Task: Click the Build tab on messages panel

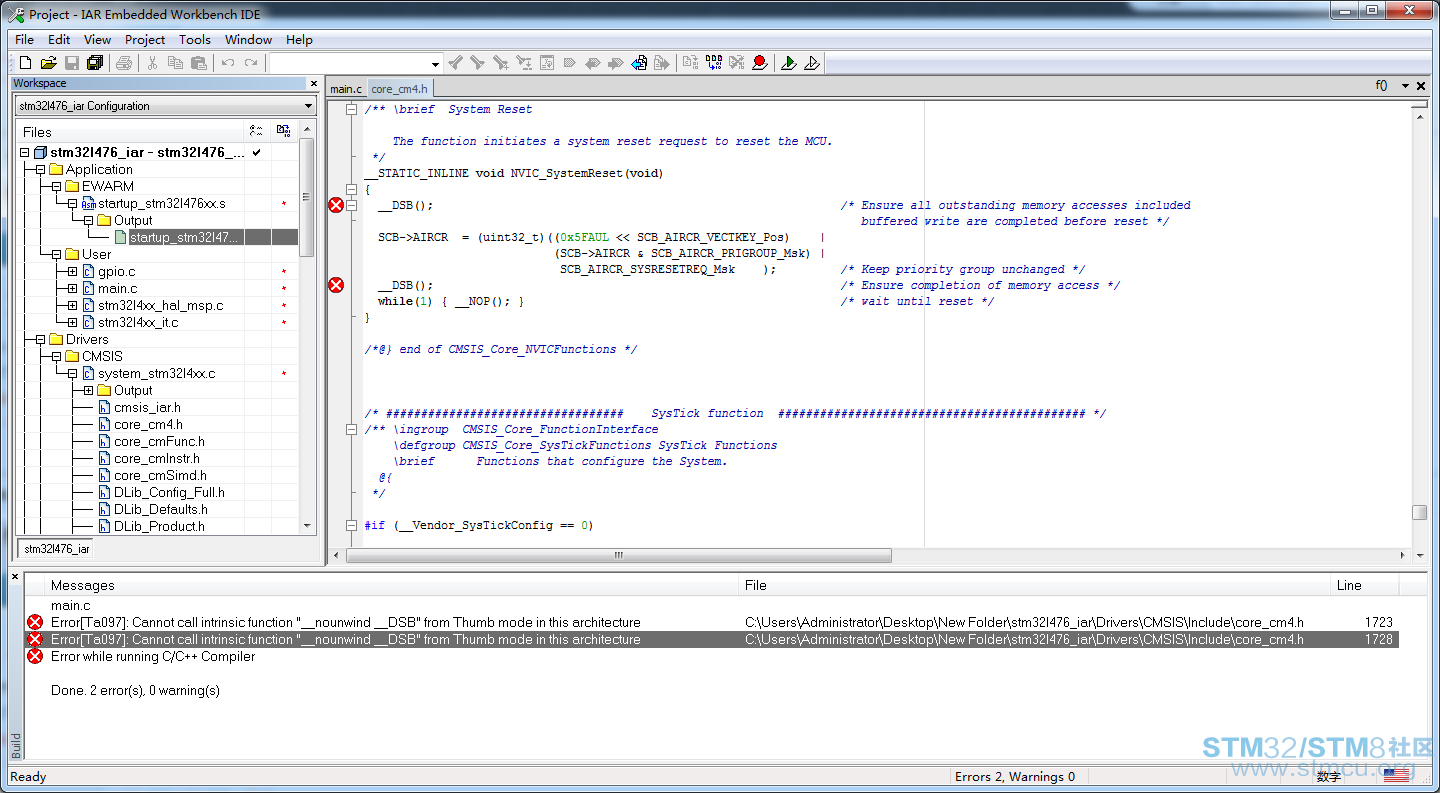Action: [15, 746]
